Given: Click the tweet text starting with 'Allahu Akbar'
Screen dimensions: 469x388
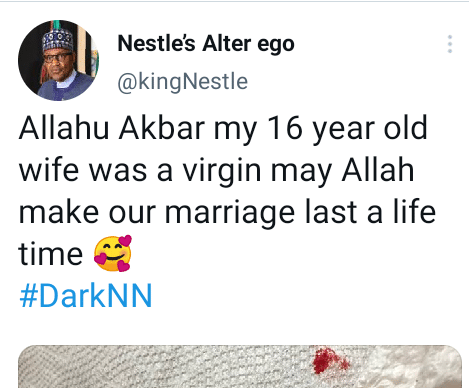Looking at the screenshot, I should (227, 191).
